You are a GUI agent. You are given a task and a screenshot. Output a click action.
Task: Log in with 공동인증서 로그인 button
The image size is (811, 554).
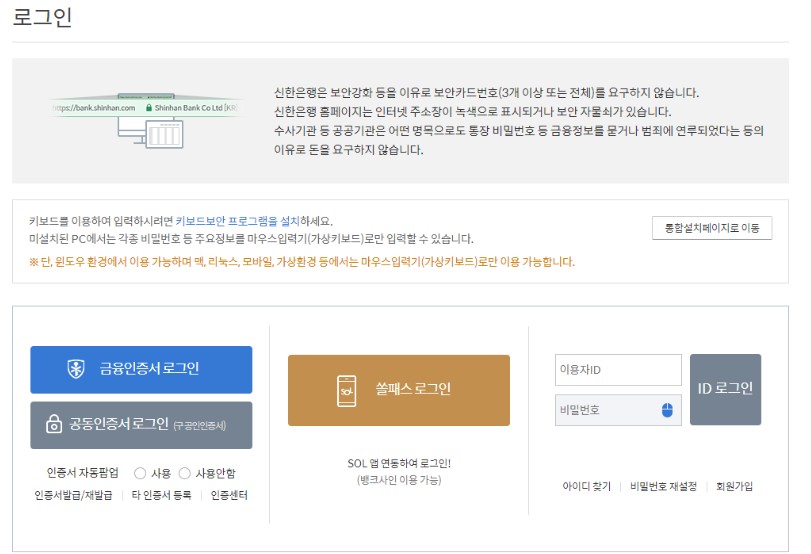click(141, 425)
